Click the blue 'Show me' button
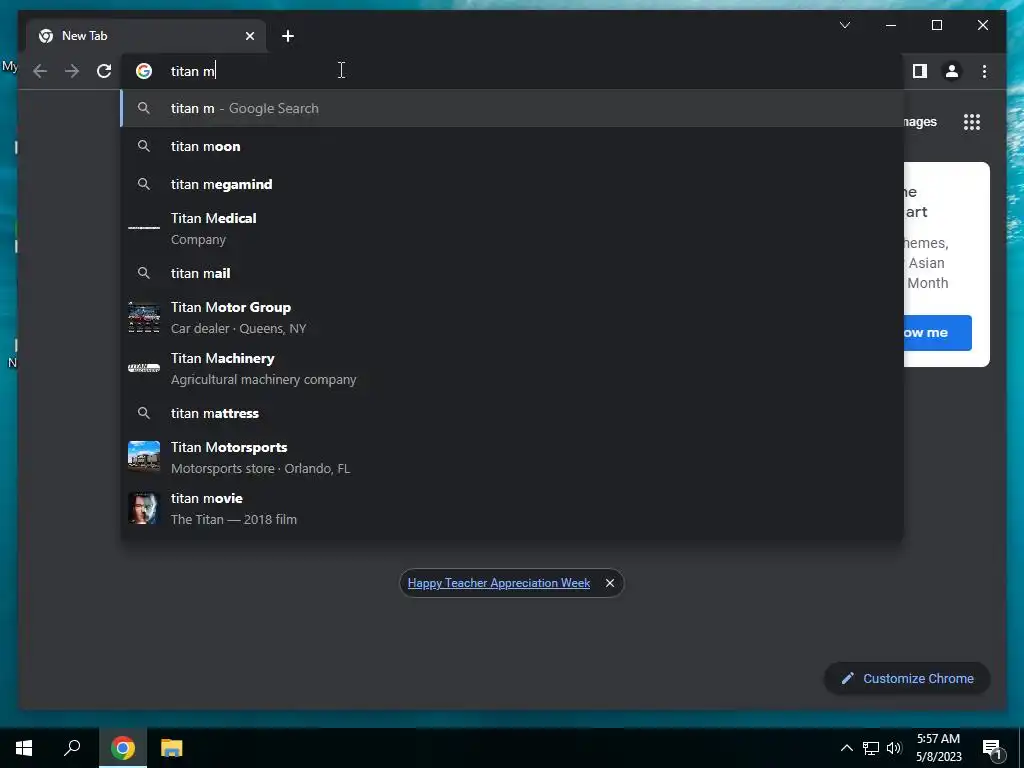Viewport: 1024px width, 768px height. pos(937,333)
